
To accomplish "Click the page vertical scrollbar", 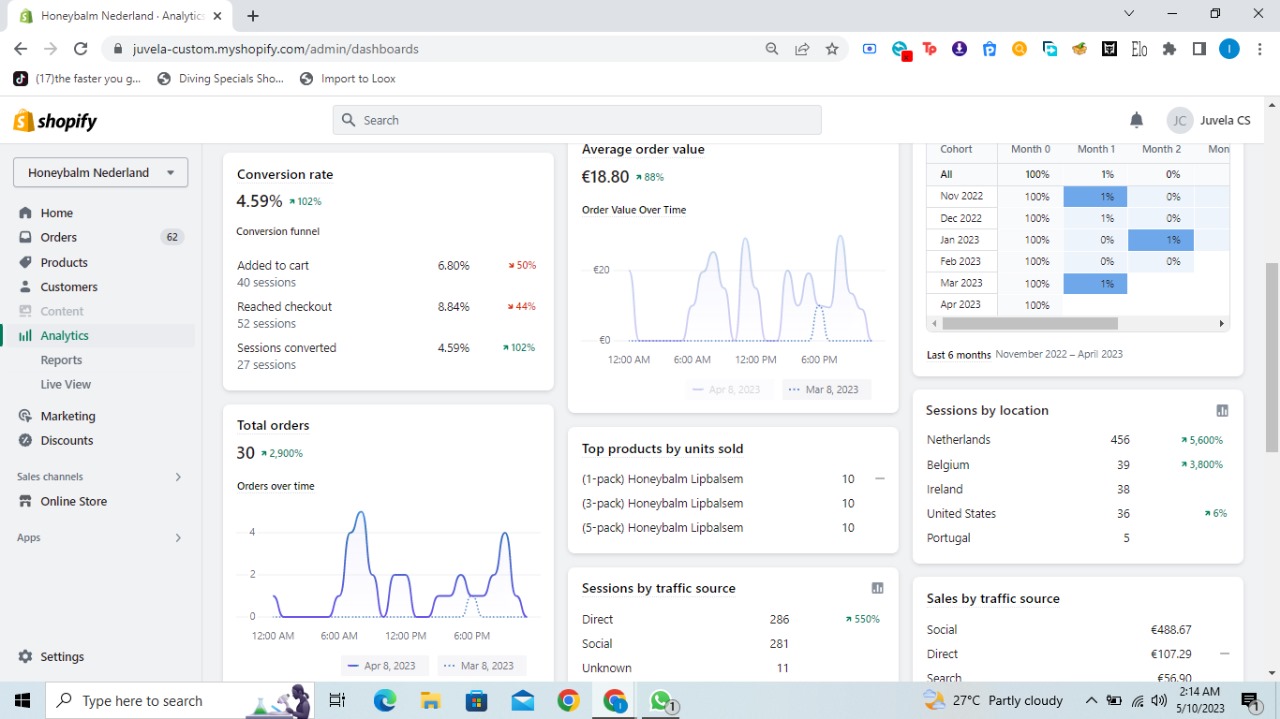I will point(1272,357).
